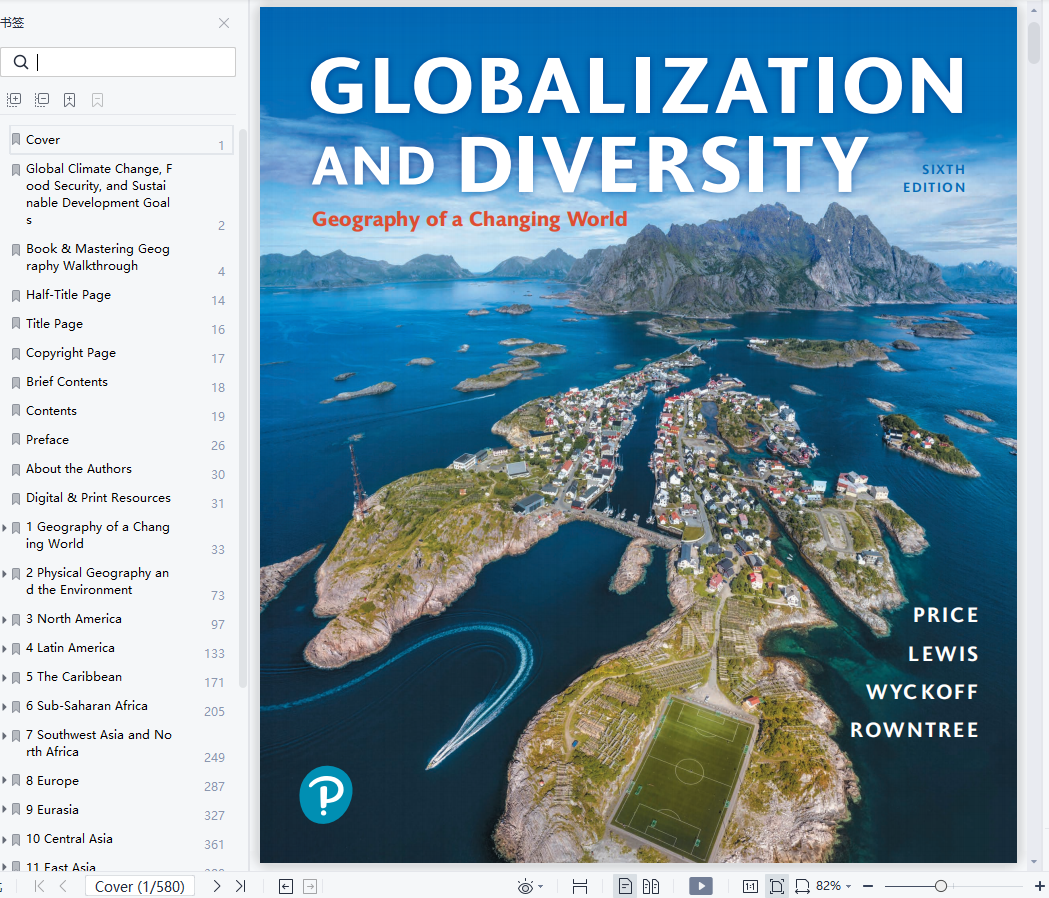Click the document vertical scrollbar thumb
The image size is (1049, 898).
tap(1034, 42)
